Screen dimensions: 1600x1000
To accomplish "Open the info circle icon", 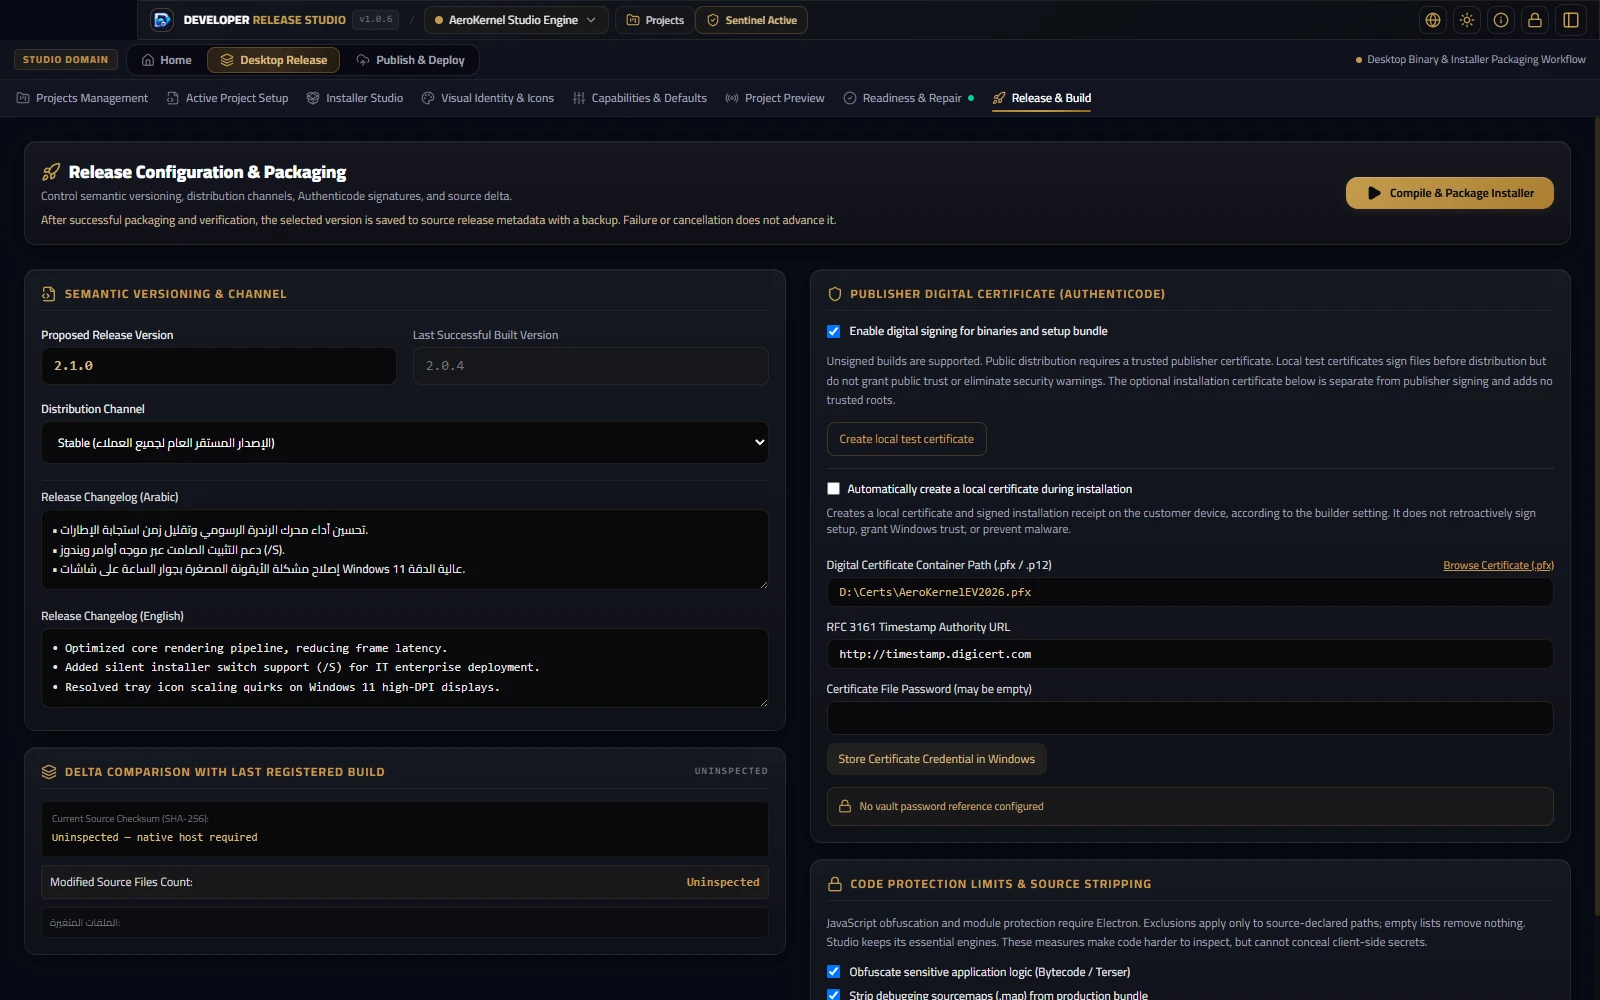I will [x=1501, y=20].
